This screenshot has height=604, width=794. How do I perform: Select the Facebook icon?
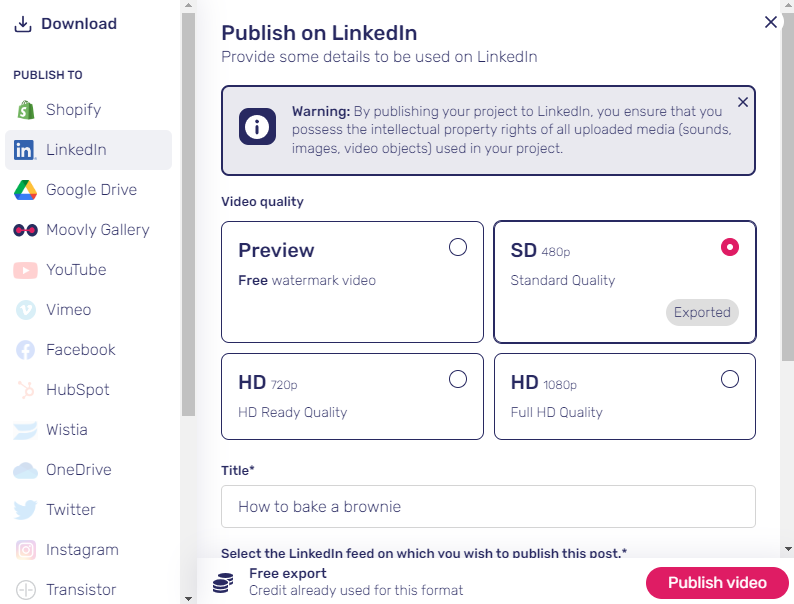[x=25, y=350]
